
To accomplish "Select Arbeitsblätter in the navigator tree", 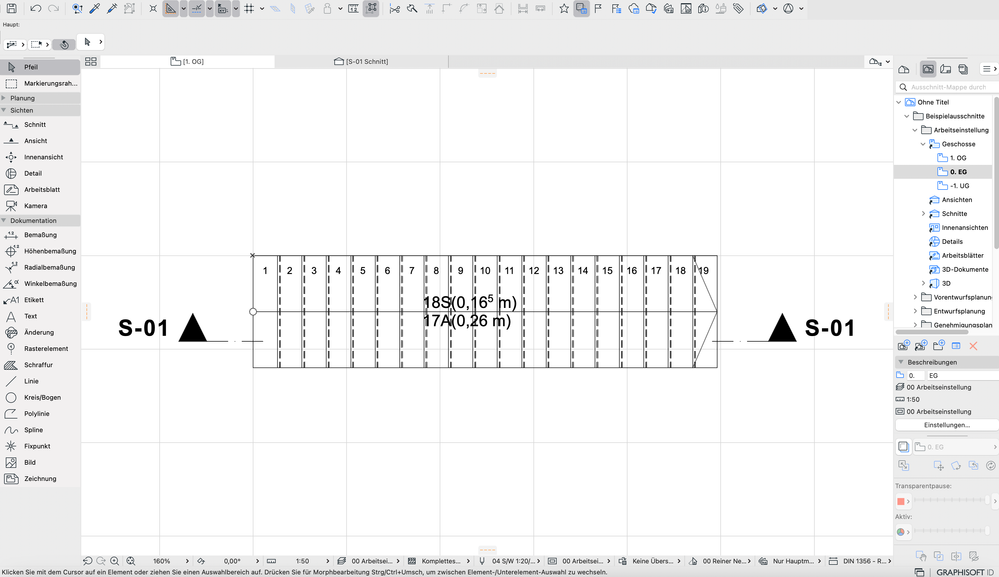I will pyautogui.click(x=963, y=255).
